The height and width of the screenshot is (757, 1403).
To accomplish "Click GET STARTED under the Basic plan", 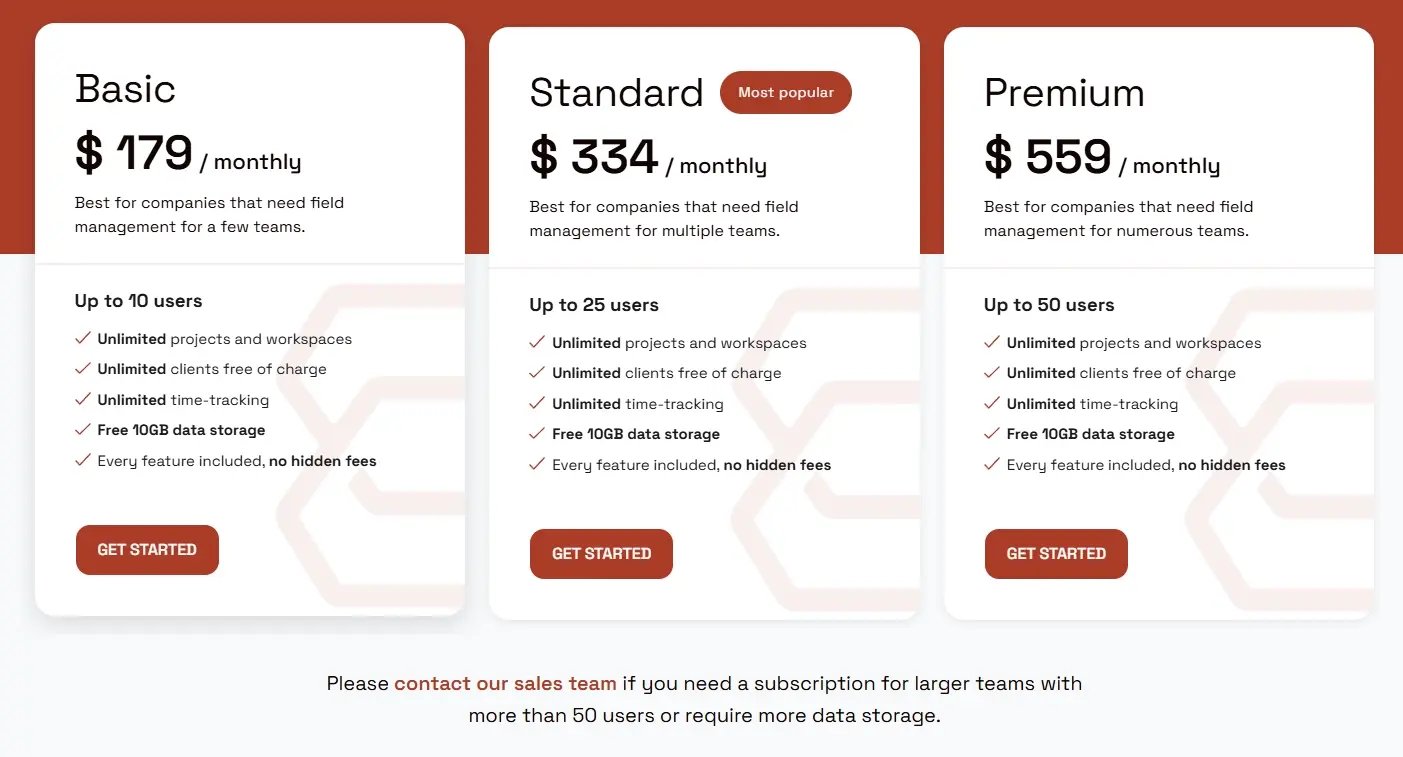I will (147, 549).
